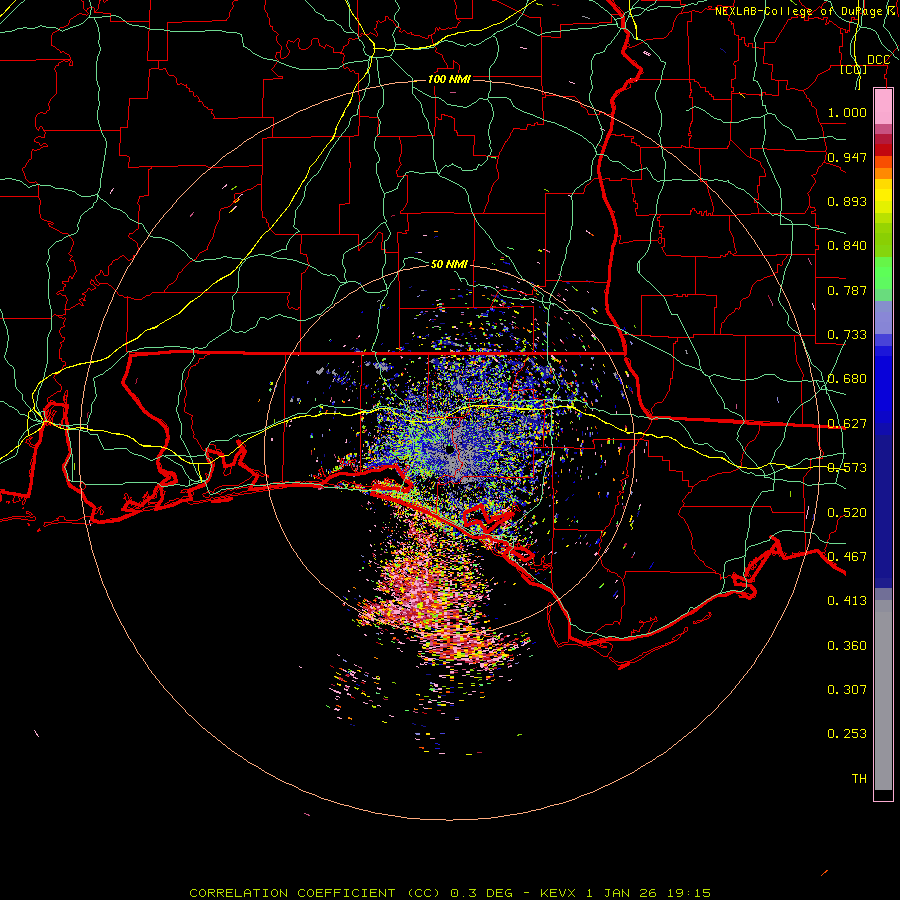Viewport: 900px width, 900px height.
Task: Click the 0.253 color scale value
Action: pos(847,734)
